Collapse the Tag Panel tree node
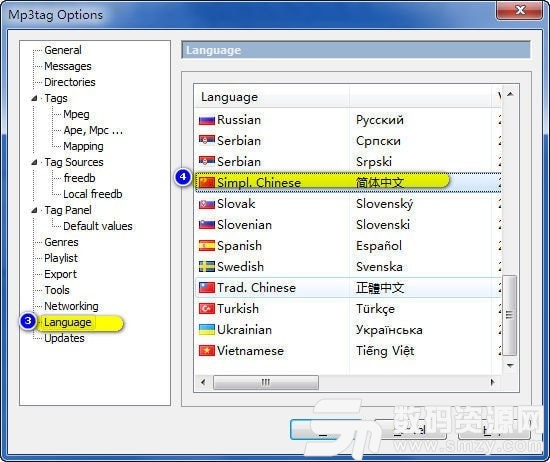The height and width of the screenshot is (462, 550). click(34, 210)
